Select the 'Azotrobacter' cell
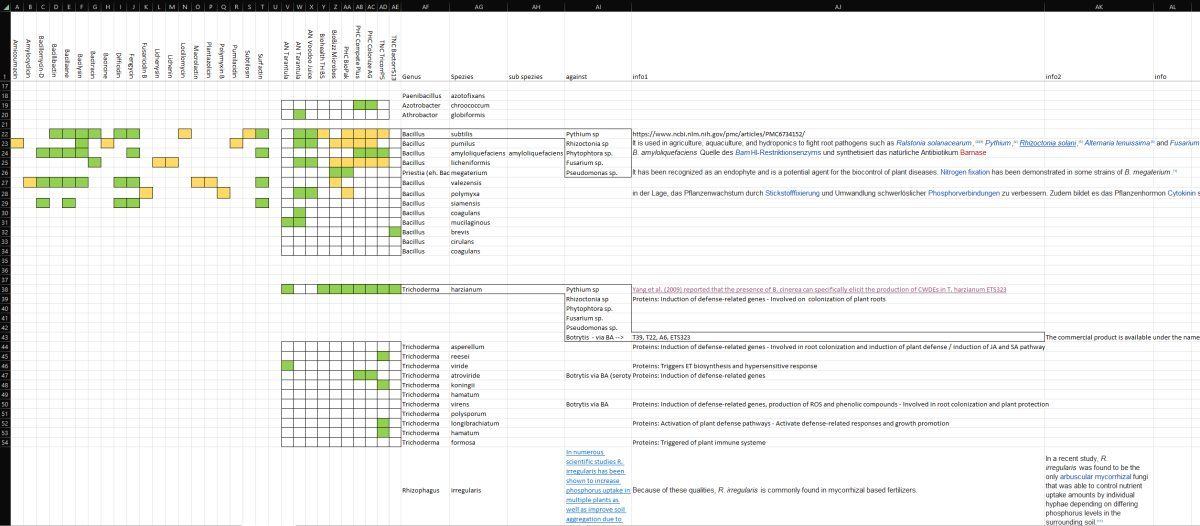Screen dimensions: 1200x526 point(425,105)
